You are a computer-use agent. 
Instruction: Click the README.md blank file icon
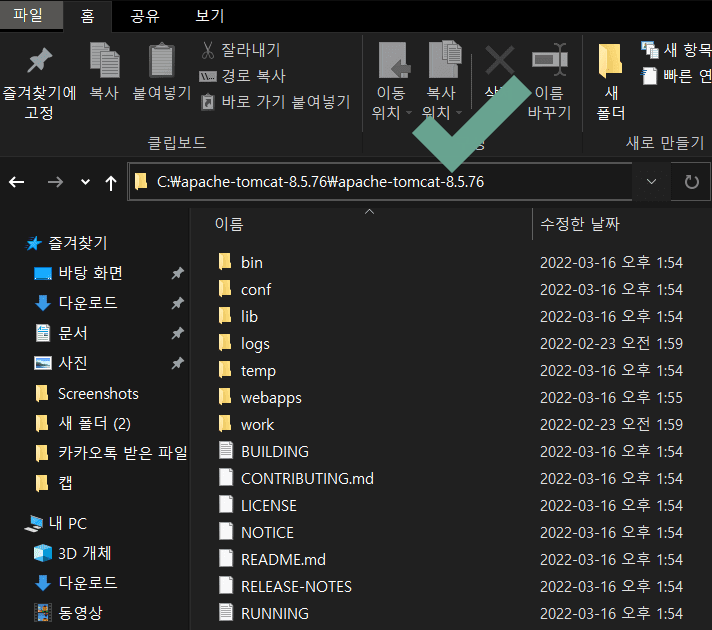[226, 558]
